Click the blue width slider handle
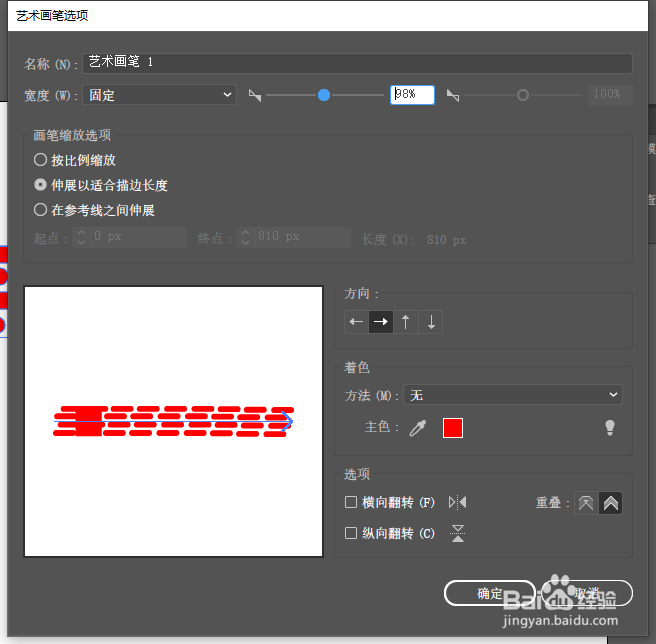The image size is (656, 644). 324,95
